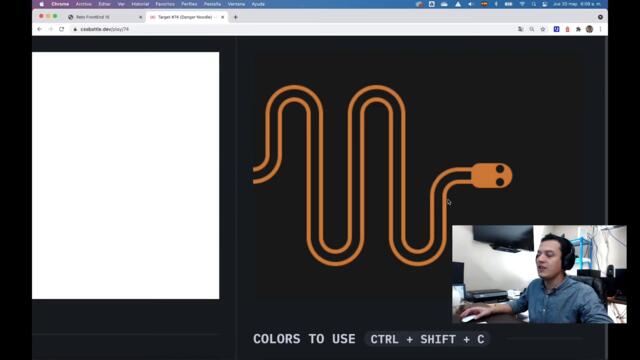Open the Perfiles menu
This screenshot has width=640, height=360.
189,4
